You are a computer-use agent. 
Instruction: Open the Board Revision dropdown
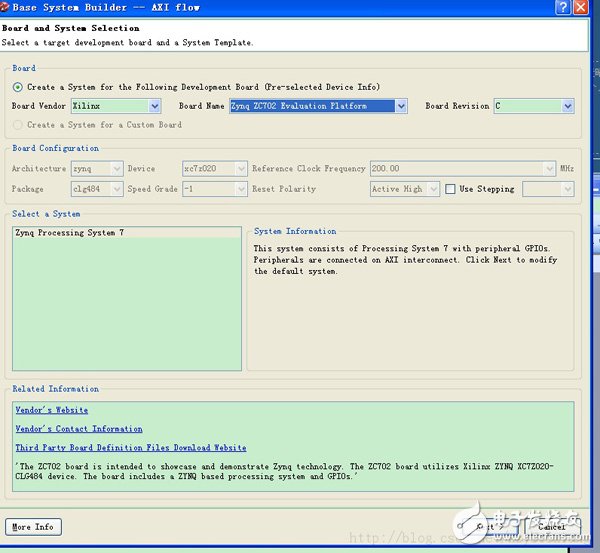click(567, 106)
